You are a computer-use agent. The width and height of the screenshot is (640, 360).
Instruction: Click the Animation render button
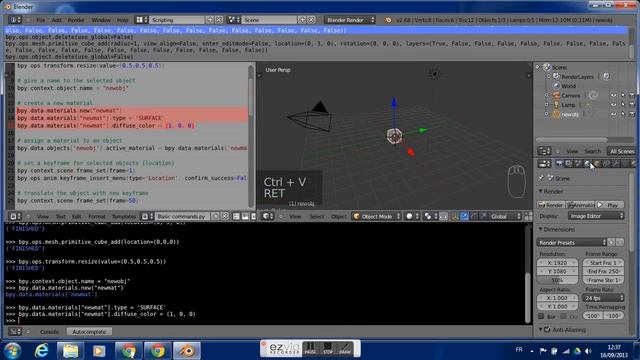point(580,205)
